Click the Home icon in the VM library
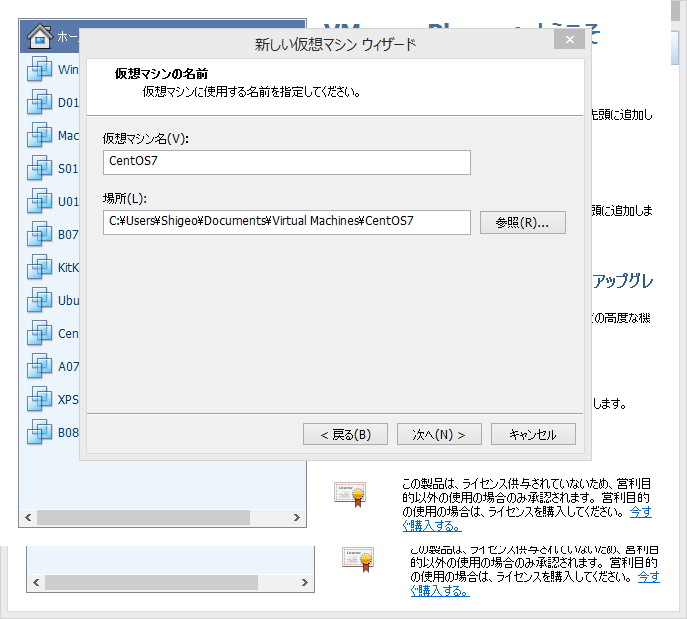687x619 pixels. point(40,36)
